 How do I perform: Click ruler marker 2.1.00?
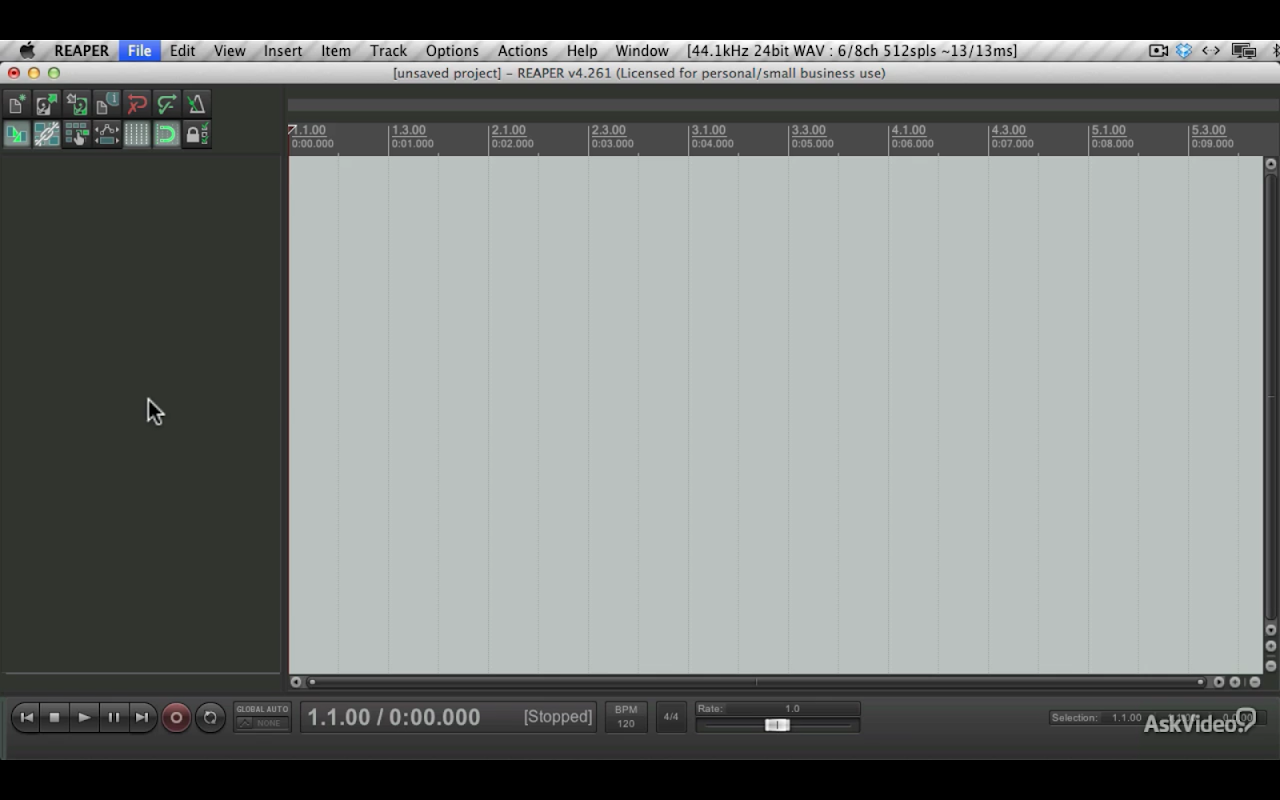(509, 130)
